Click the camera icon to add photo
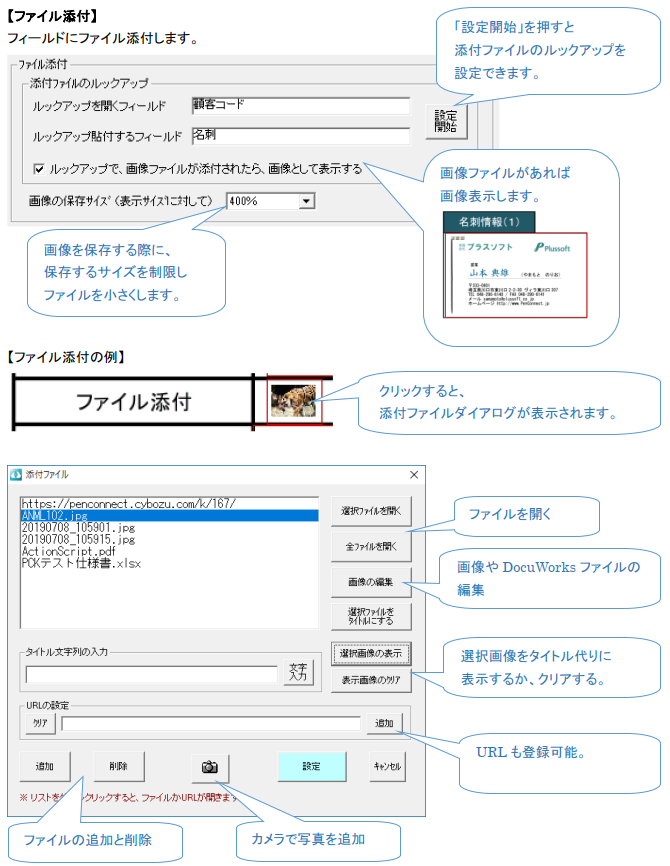 [x=210, y=767]
